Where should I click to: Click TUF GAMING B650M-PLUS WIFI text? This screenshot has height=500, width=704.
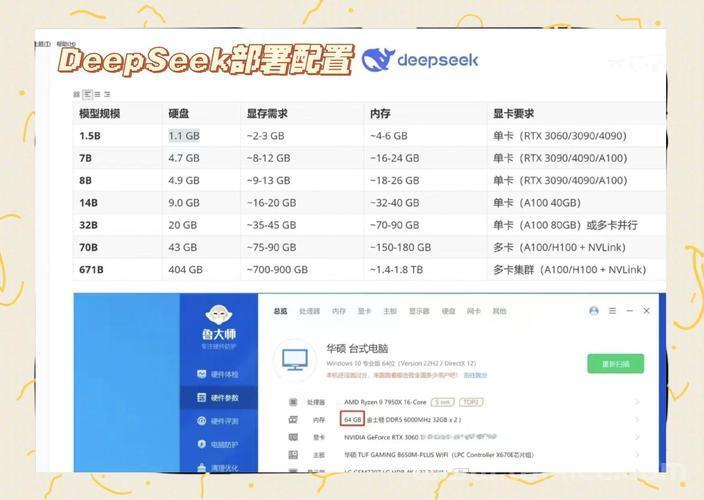coord(403,455)
